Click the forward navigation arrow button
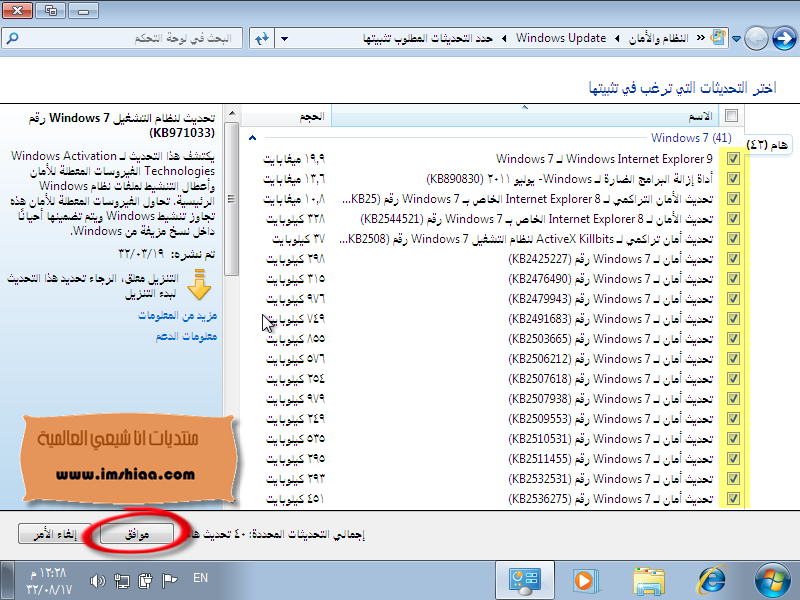This screenshot has width=800, height=600. [x=784, y=38]
